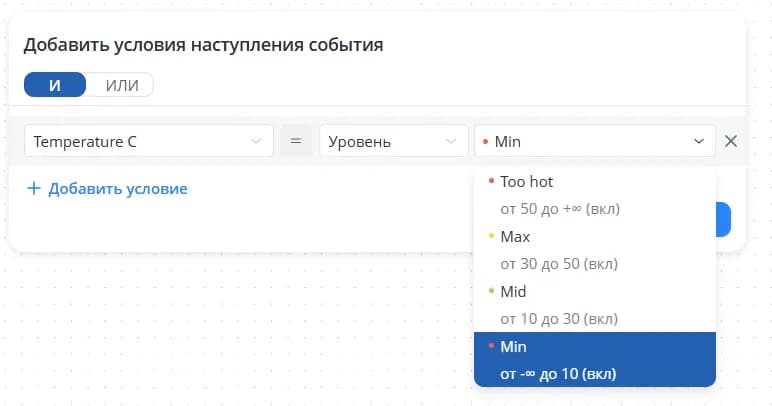This screenshot has width=772, height=406.
Task: Click the plus icon beside Добавить условие
Action: point(33,188)
